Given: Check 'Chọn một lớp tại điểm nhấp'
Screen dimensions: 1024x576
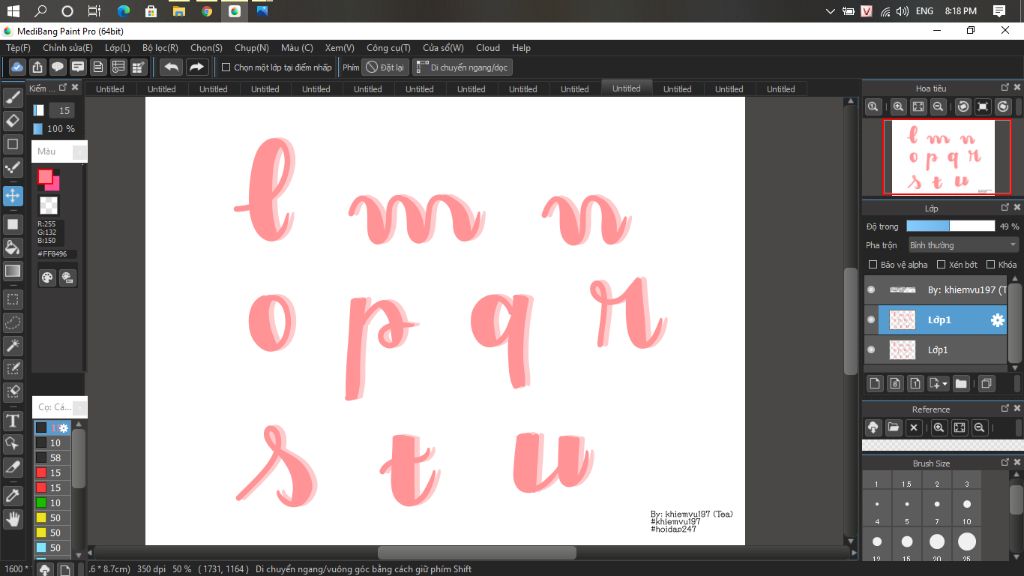Looking at the screenshot, I should 226,67.
